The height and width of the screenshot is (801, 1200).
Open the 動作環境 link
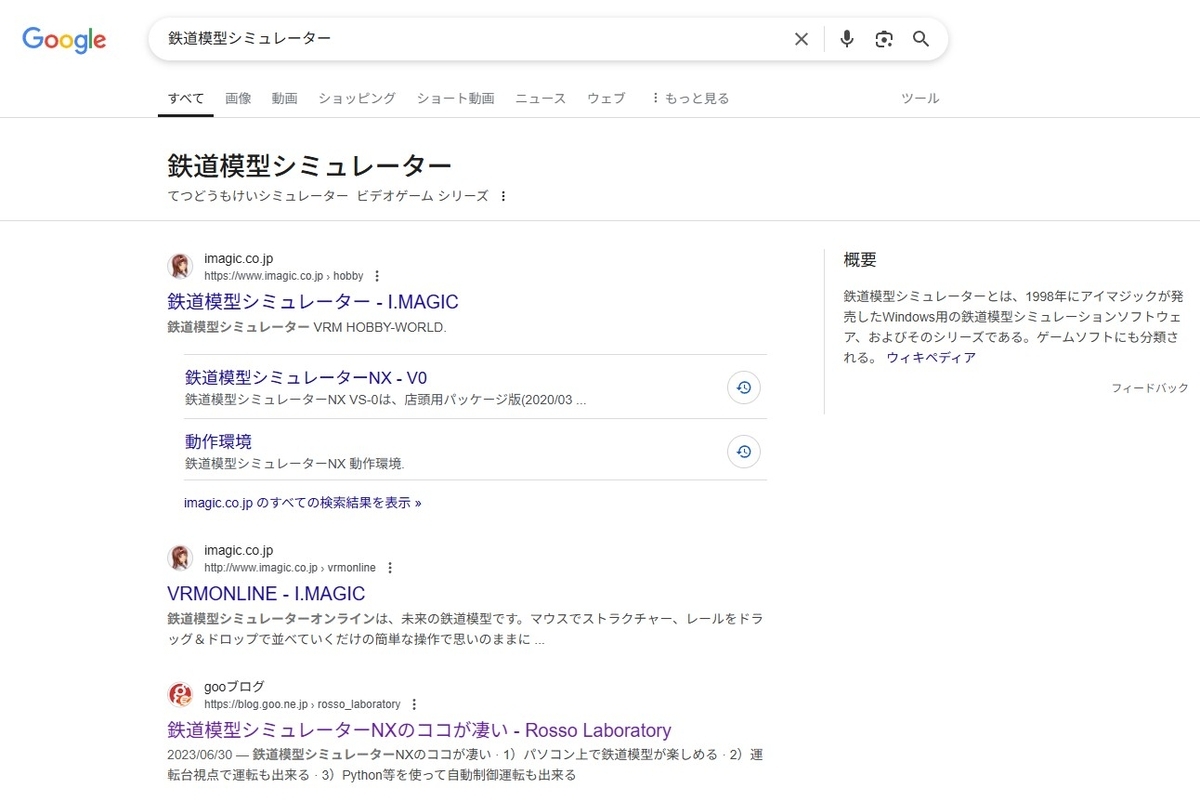[x=218, y=441]
